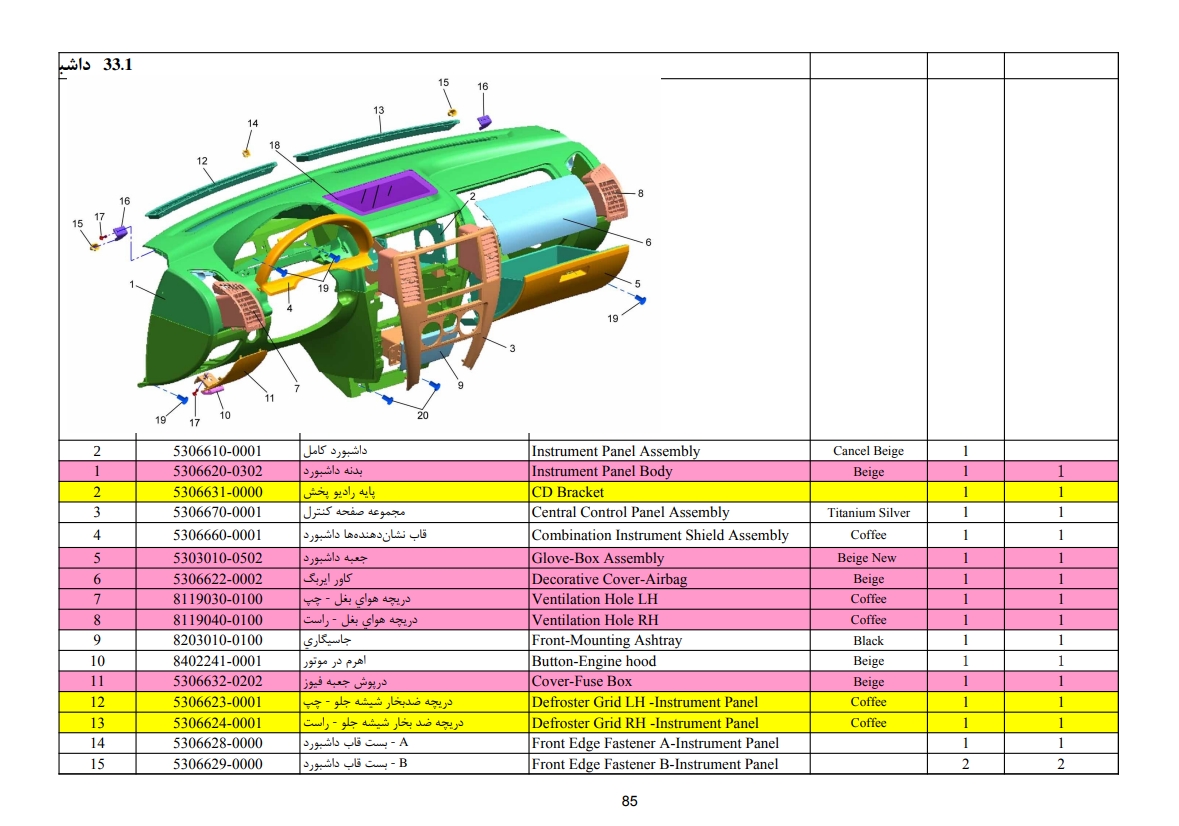Select 'Instrument Panel Body' text
This screenshot has width=1179, height=826.
coord(602,471)
